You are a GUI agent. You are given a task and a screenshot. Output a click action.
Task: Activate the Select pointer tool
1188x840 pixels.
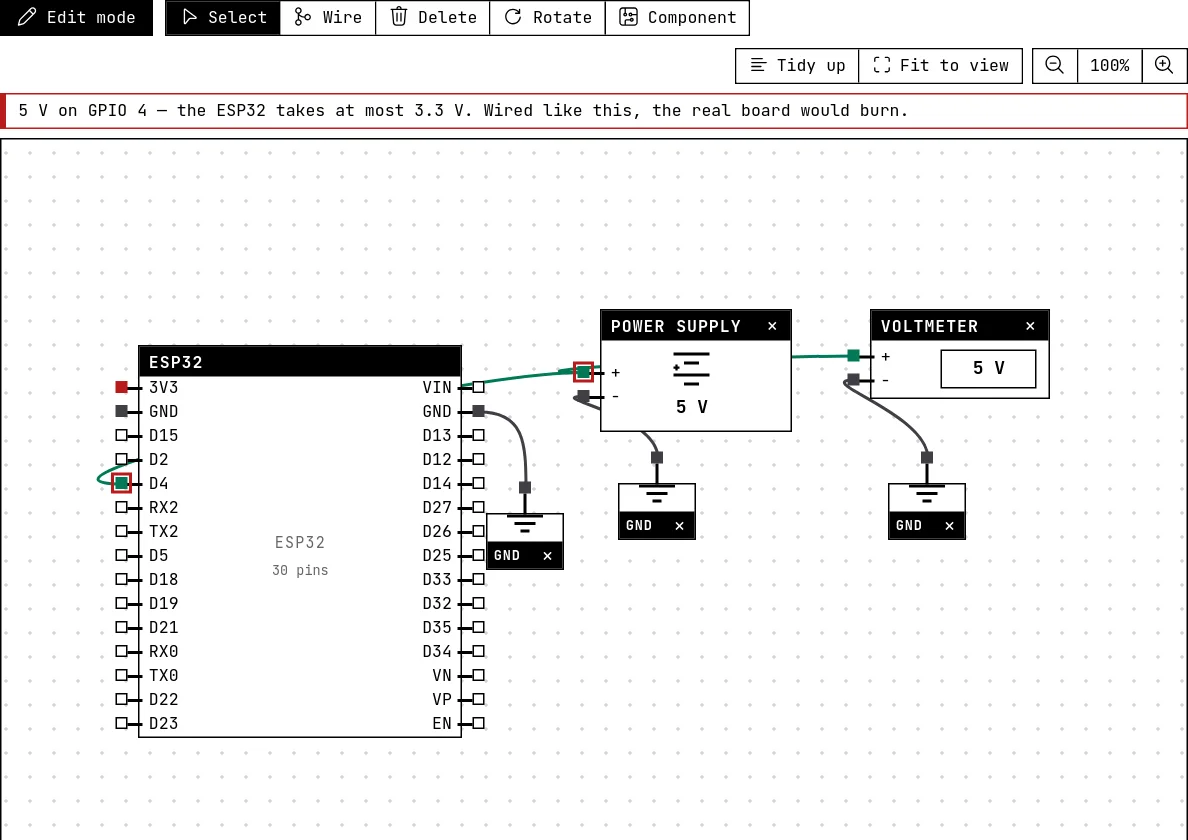click(x=223, y=17)
